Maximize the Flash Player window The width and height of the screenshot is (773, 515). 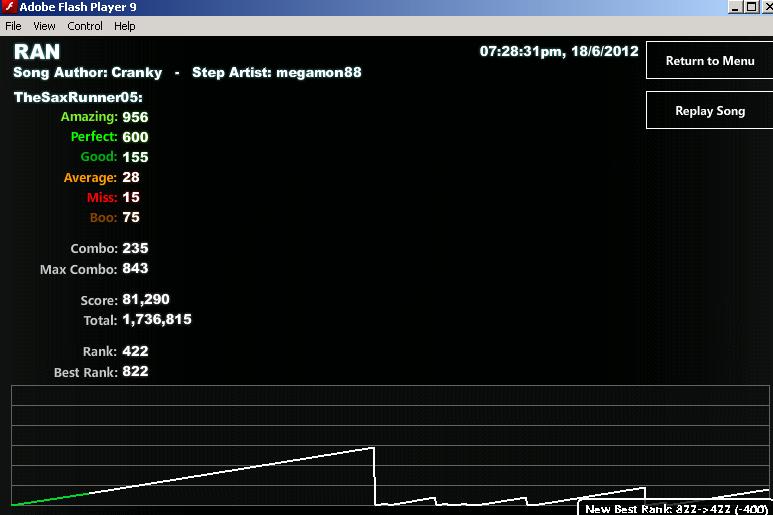click(751, 7)
